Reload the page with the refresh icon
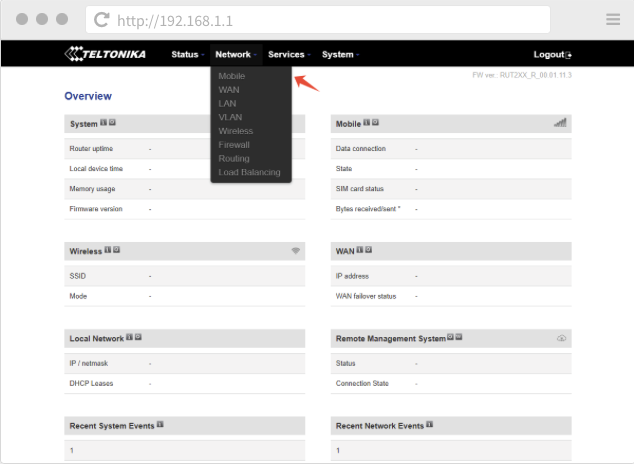The image size is (634, 464). click(101, 20)
